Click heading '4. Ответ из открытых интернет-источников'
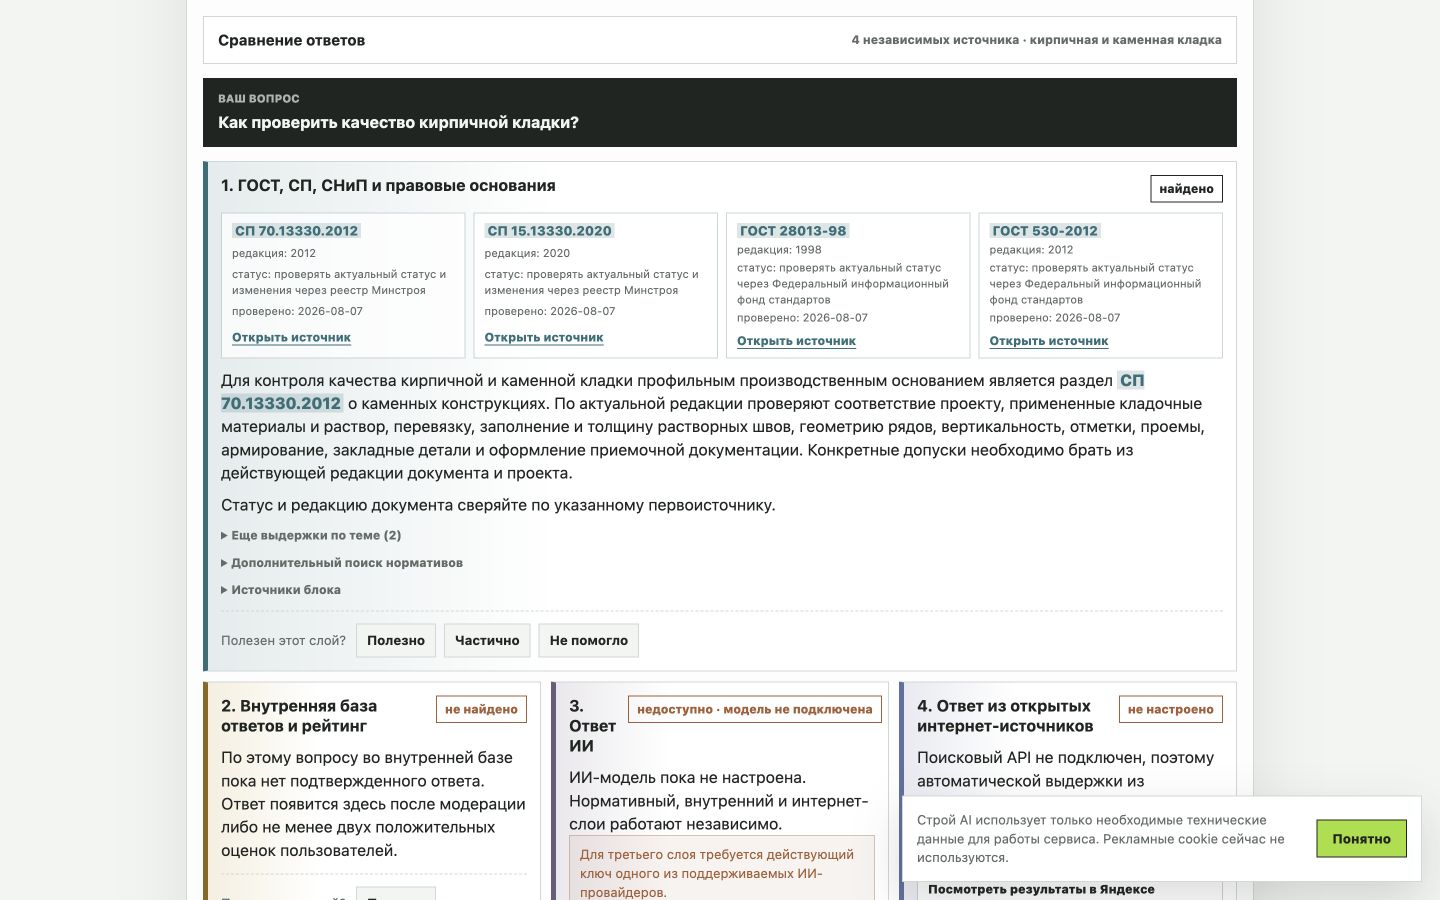Image resolution: width=1440 pixels, height=900 pixels. (x=1005, y=716)
